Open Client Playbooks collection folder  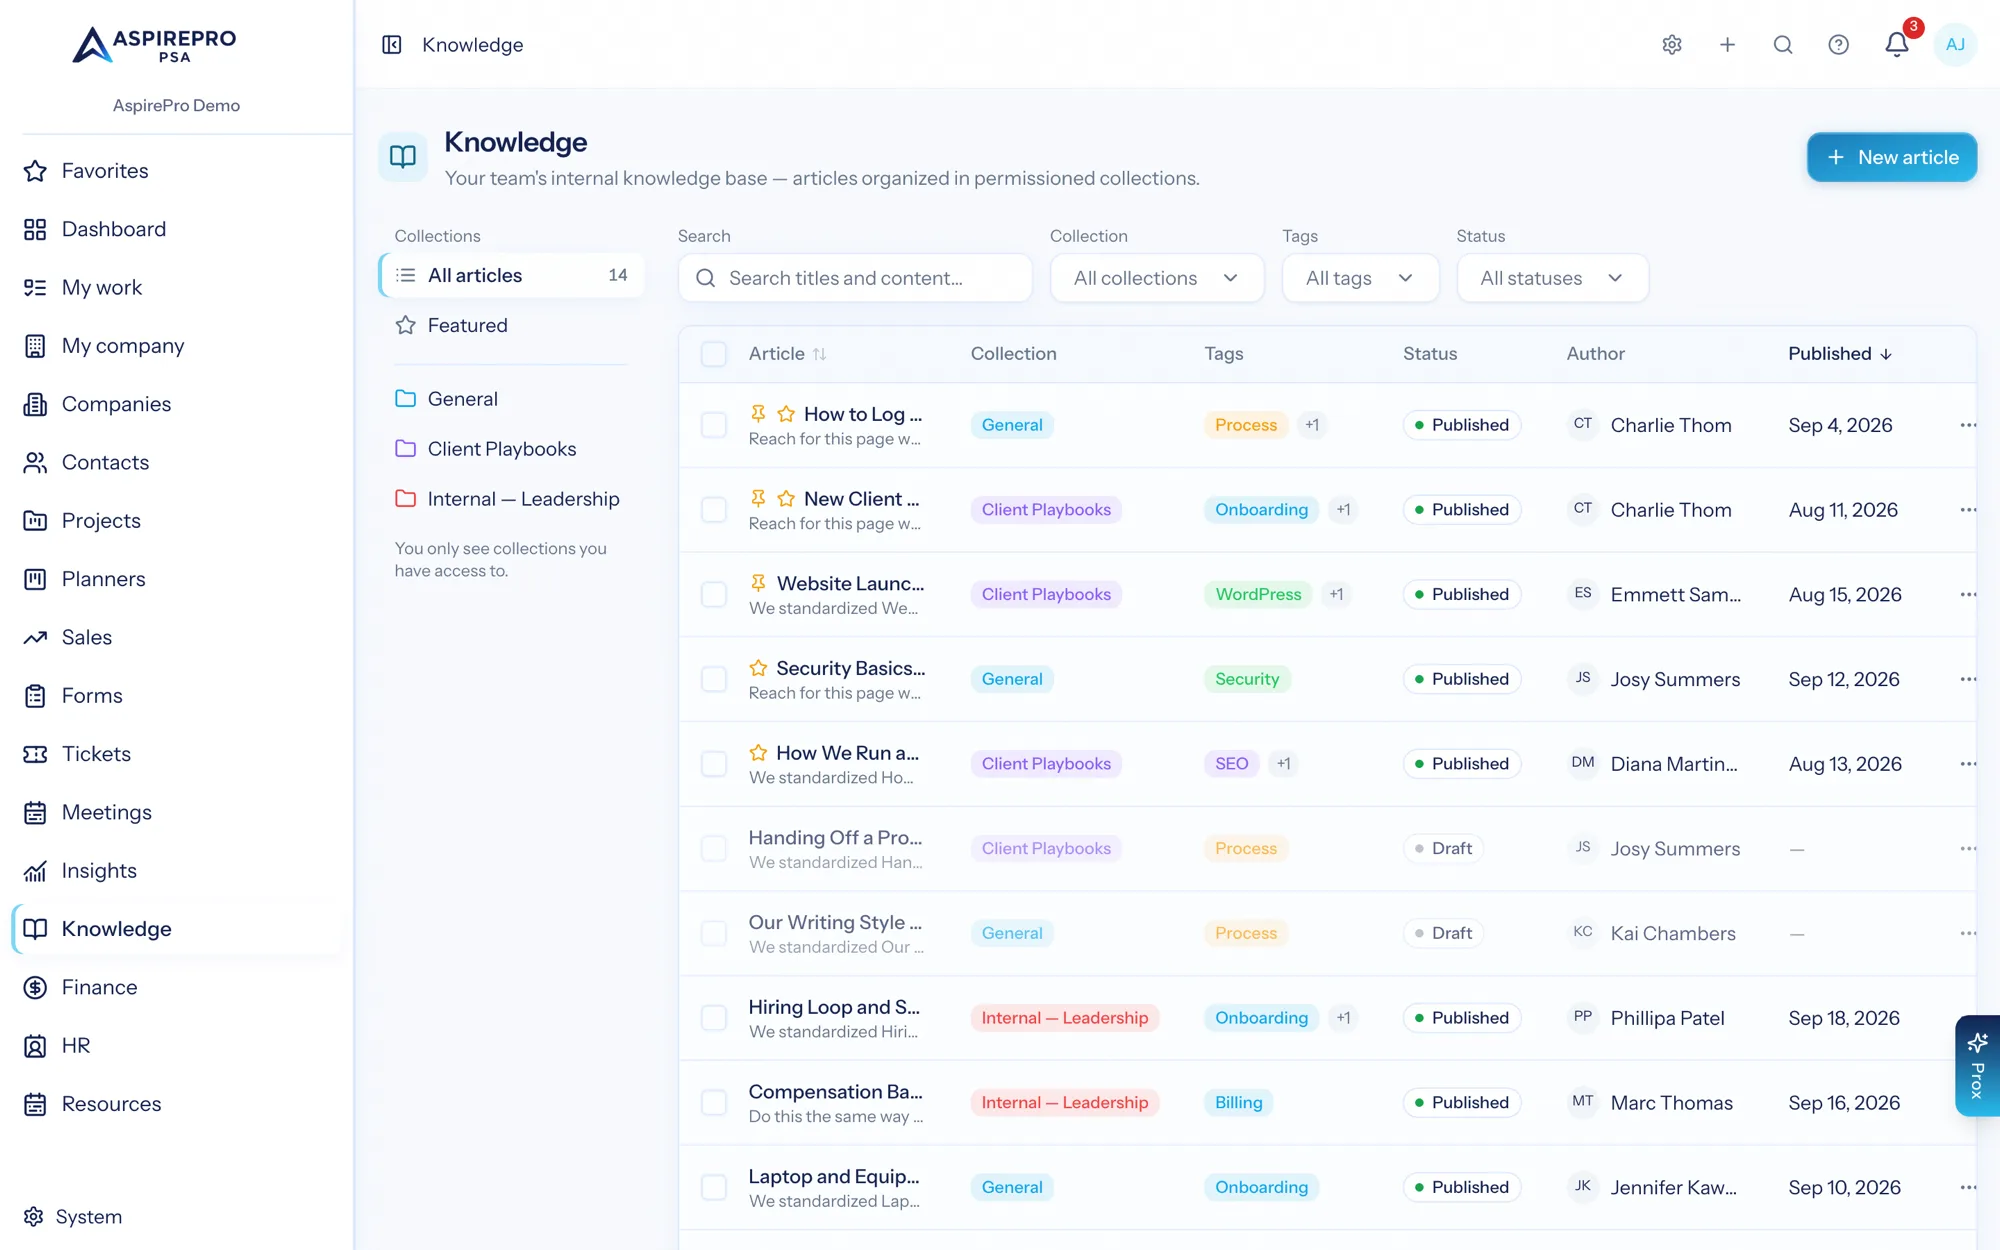click(x=511, y=449)
